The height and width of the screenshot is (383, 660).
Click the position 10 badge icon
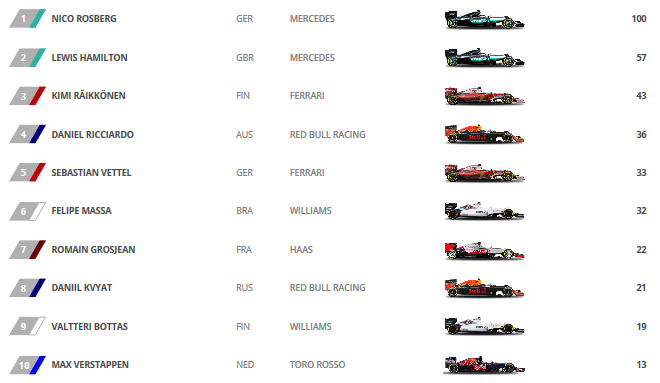click(x=27, y=365)
